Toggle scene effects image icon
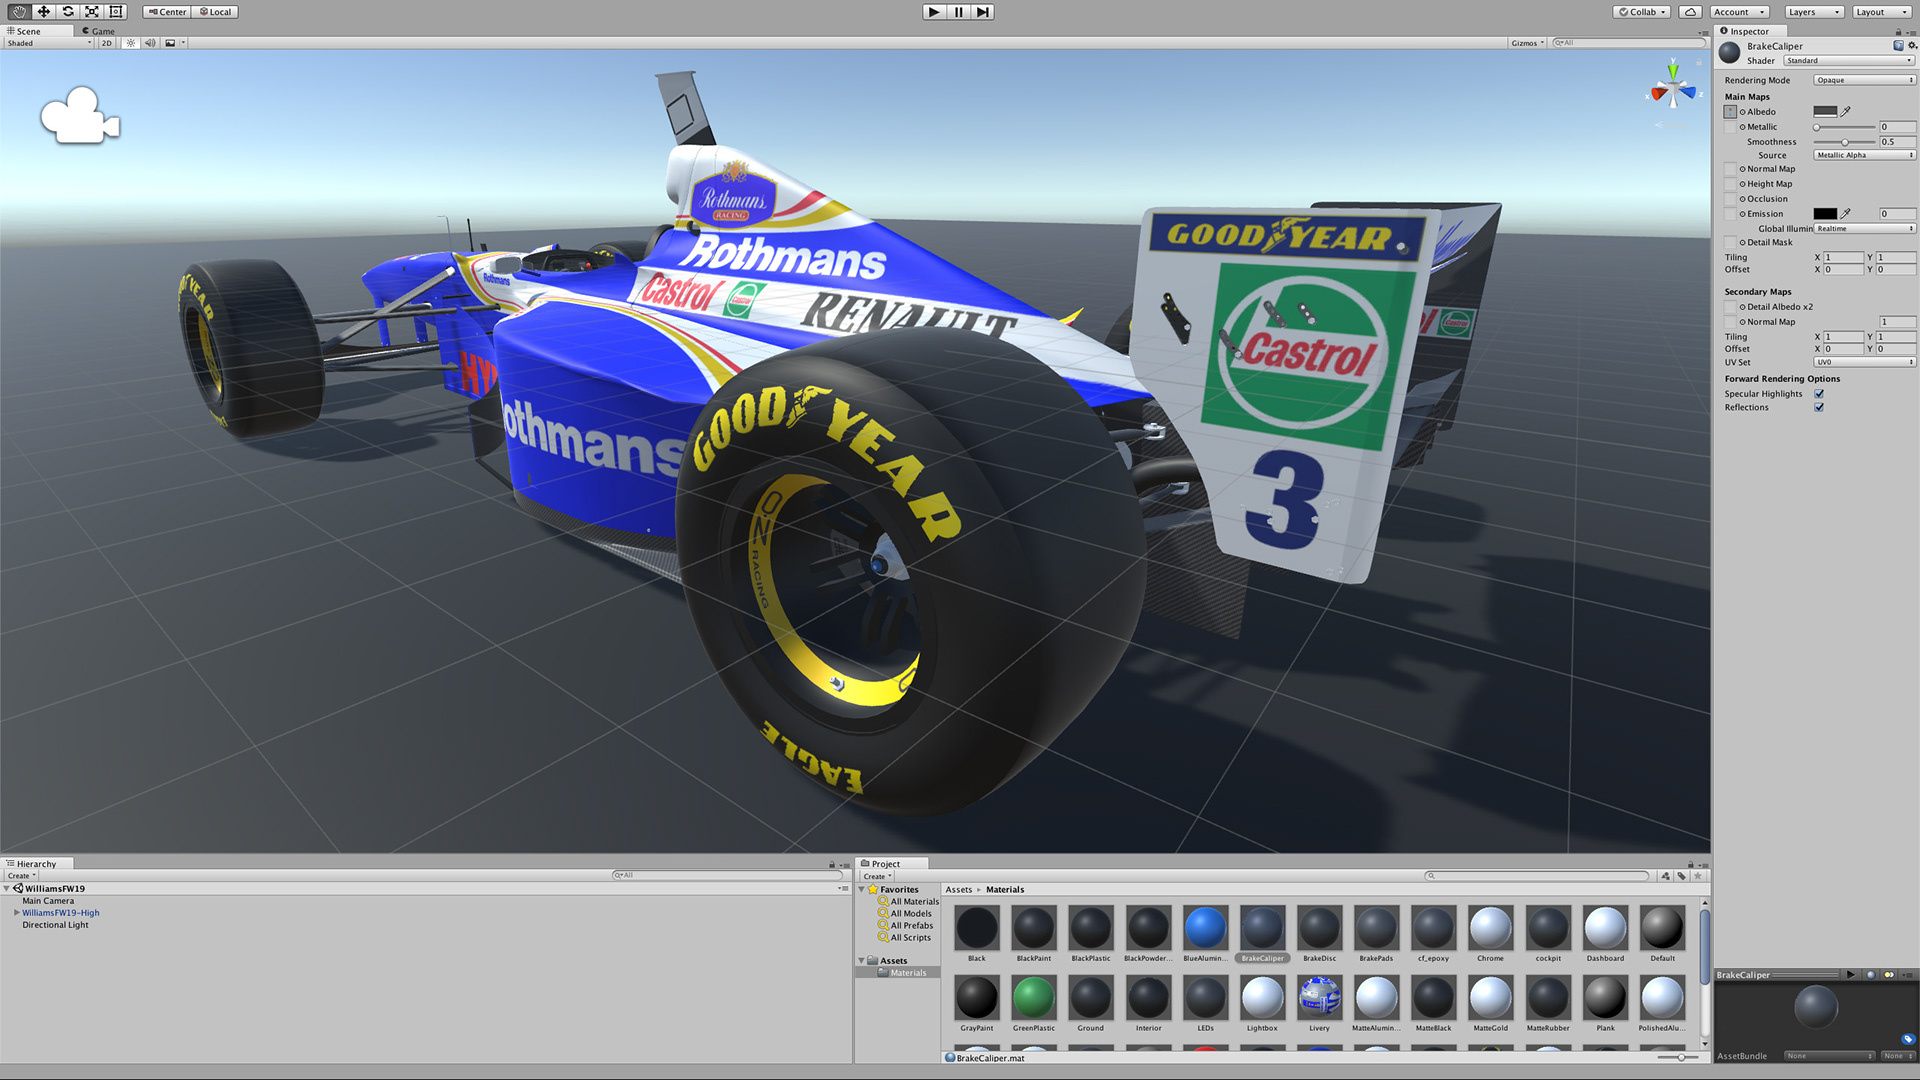Viewport: 1920px width, 1080px height. tap(170, 43)
